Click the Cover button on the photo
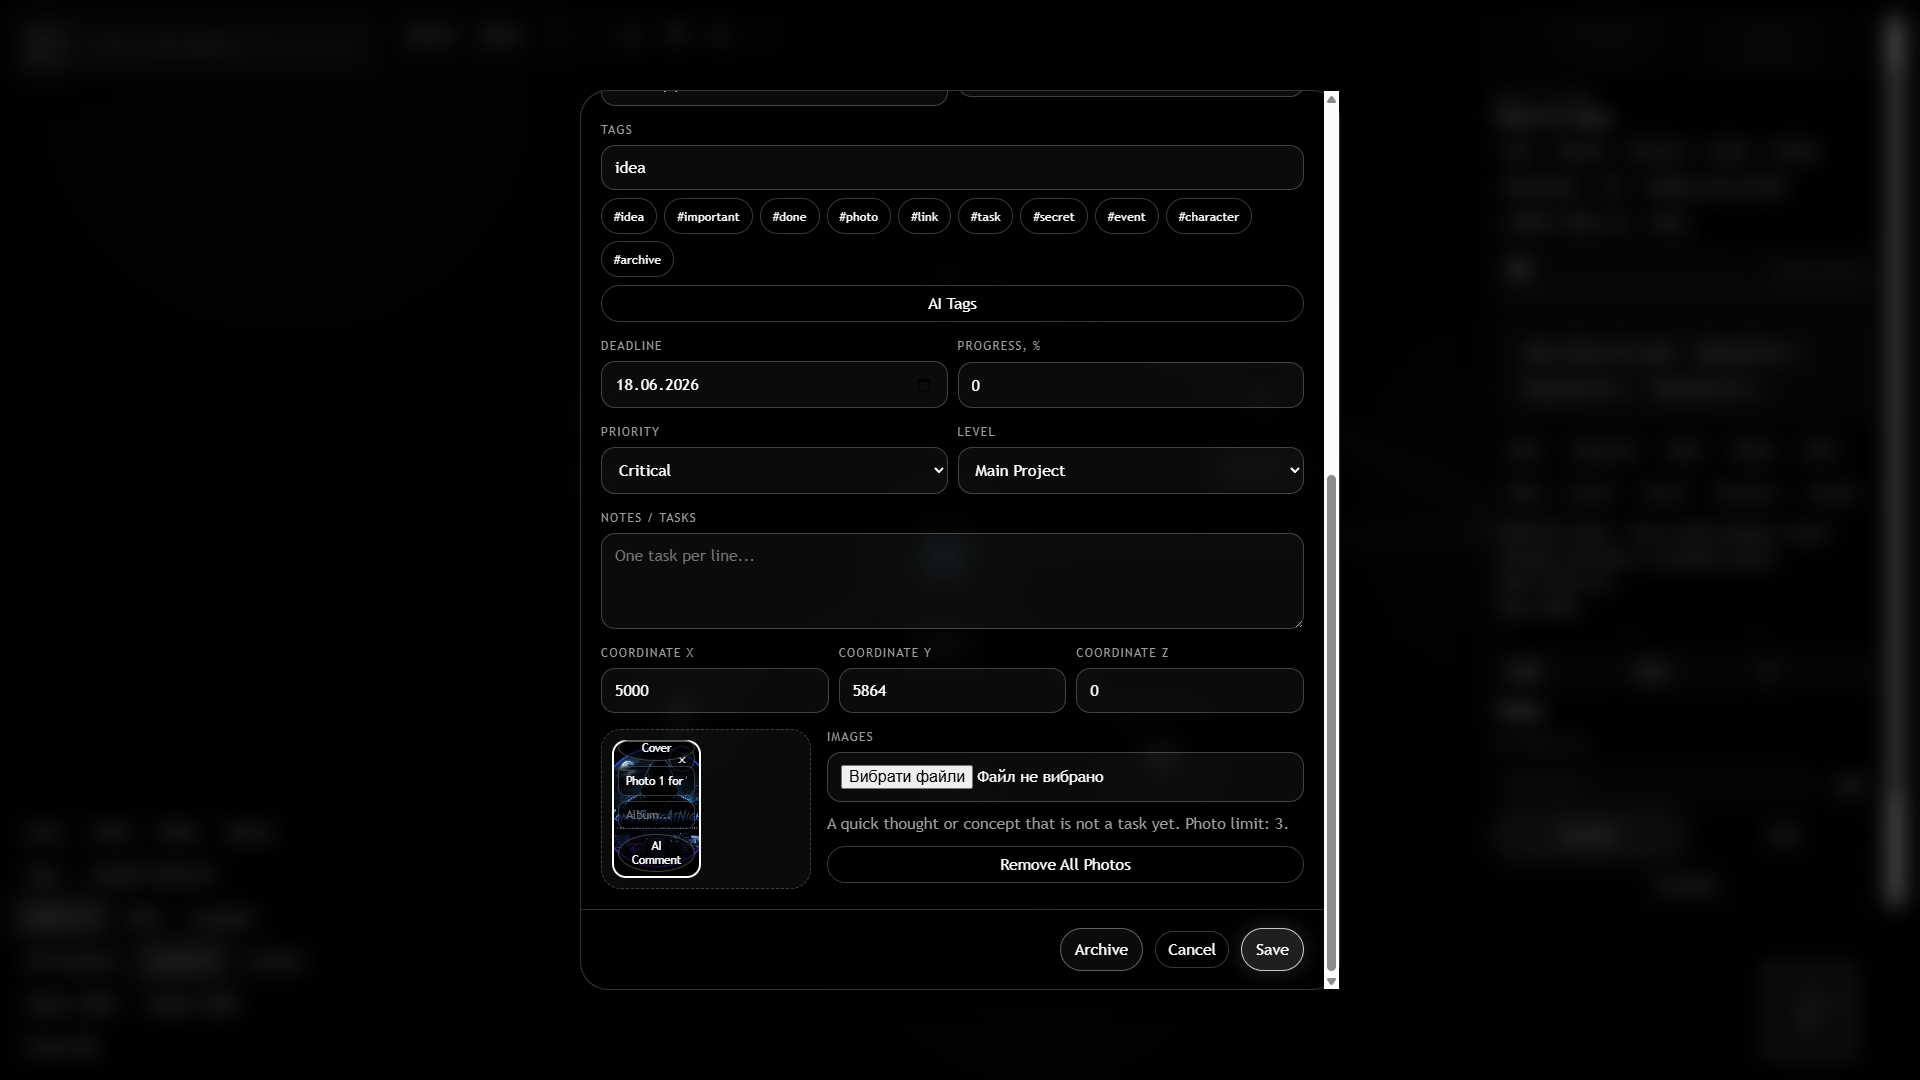 click(x=656, y=748)
